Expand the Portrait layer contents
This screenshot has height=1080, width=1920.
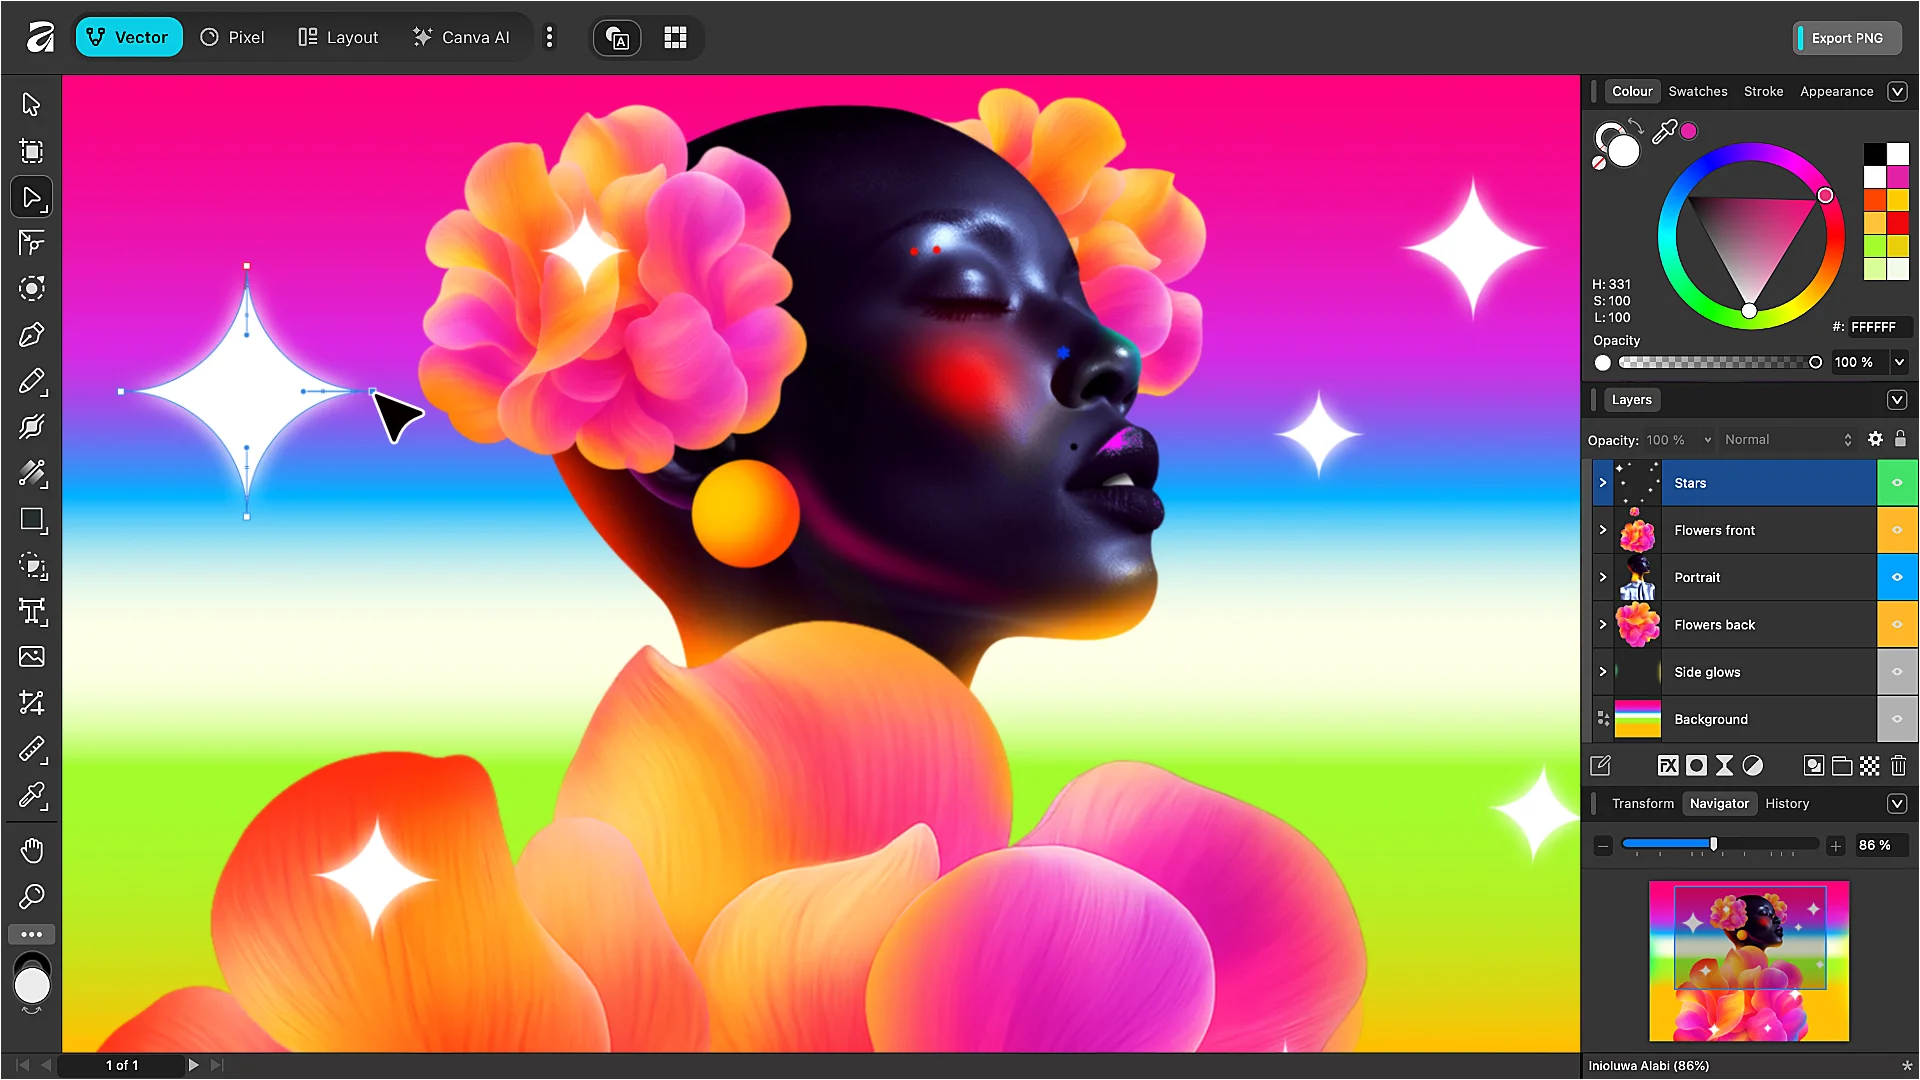pos(1601,577)
